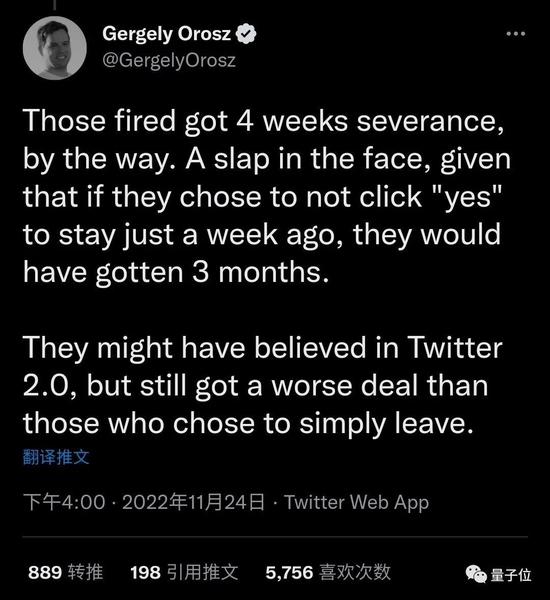Click the paragraph starting "They might have believed"
The width and height of the screenshot is (550, 600).
263,386
